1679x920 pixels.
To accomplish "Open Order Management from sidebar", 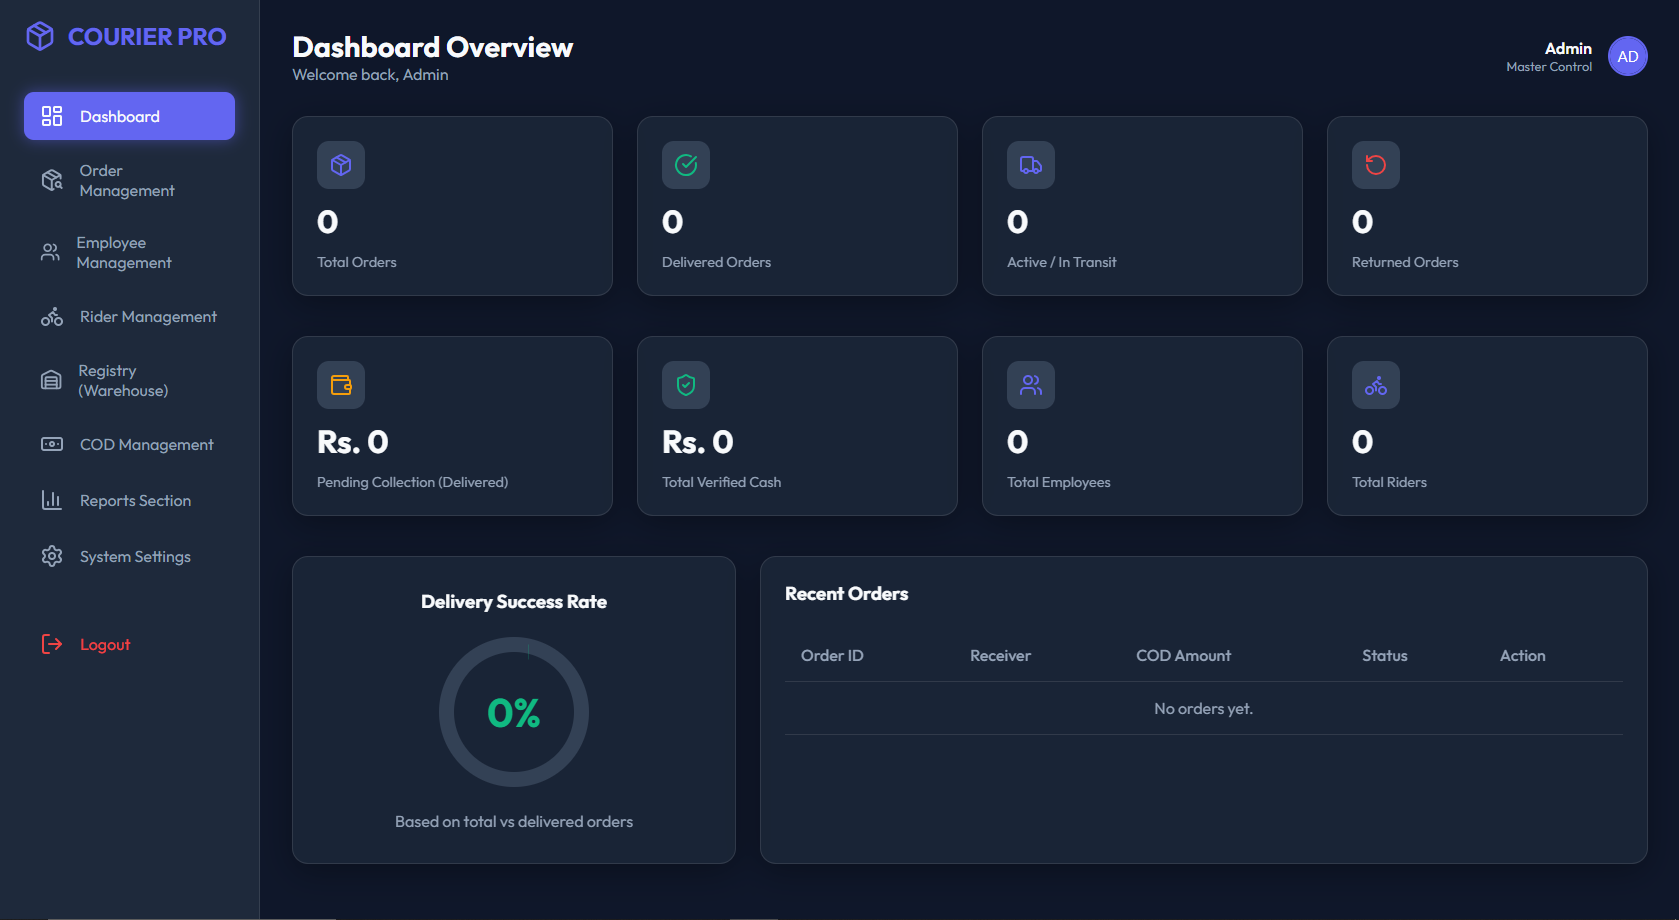I will pyautogui.click(x=127, y=181).
